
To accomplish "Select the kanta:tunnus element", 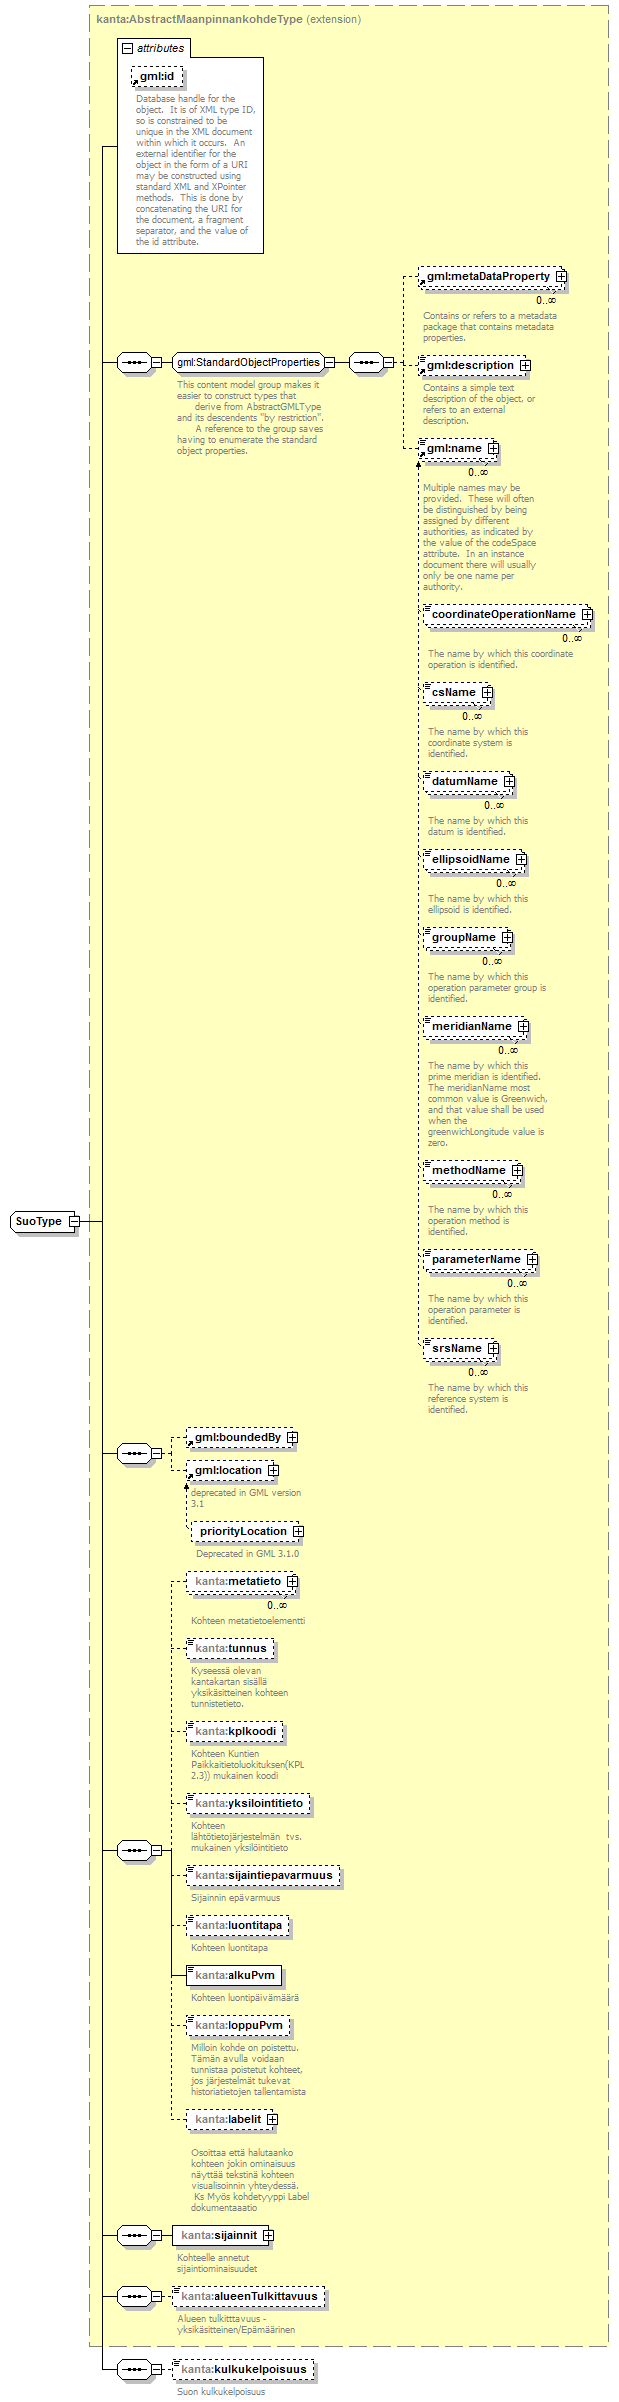I will point(230,1648).
